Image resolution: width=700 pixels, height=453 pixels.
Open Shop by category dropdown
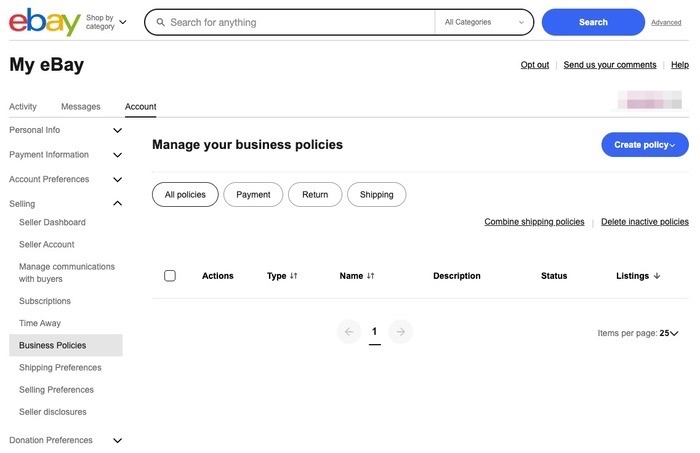tap(106, 22)
